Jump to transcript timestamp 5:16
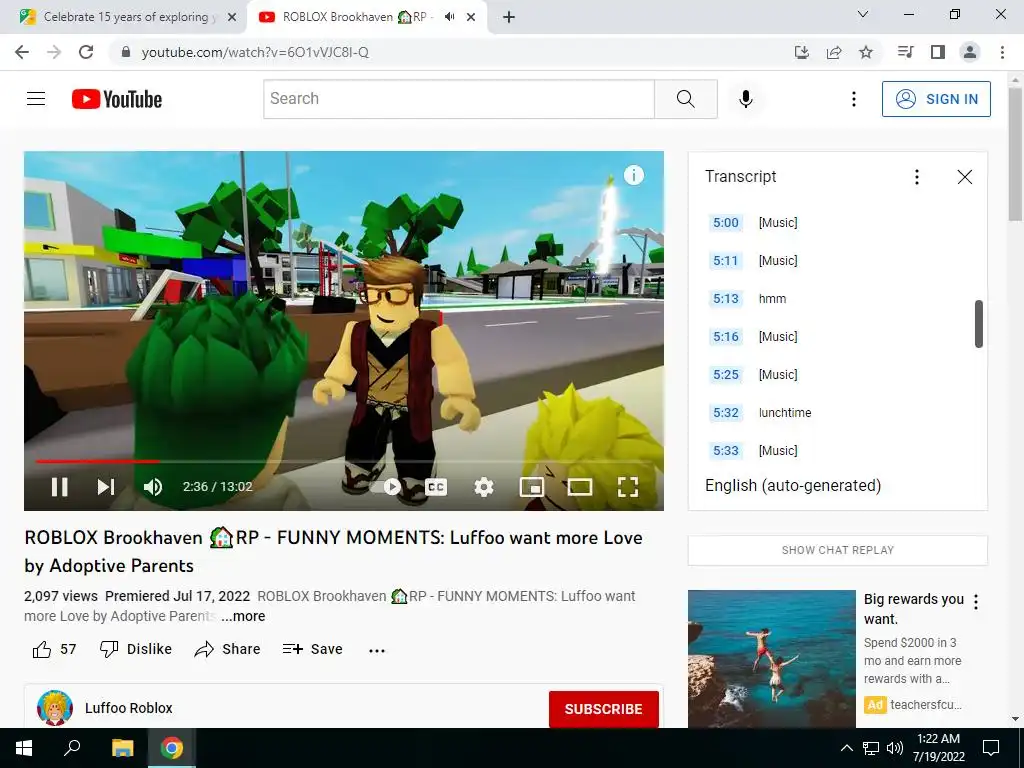The width and height of the screenshot is (1024, 768). click(x=726, y=336)
